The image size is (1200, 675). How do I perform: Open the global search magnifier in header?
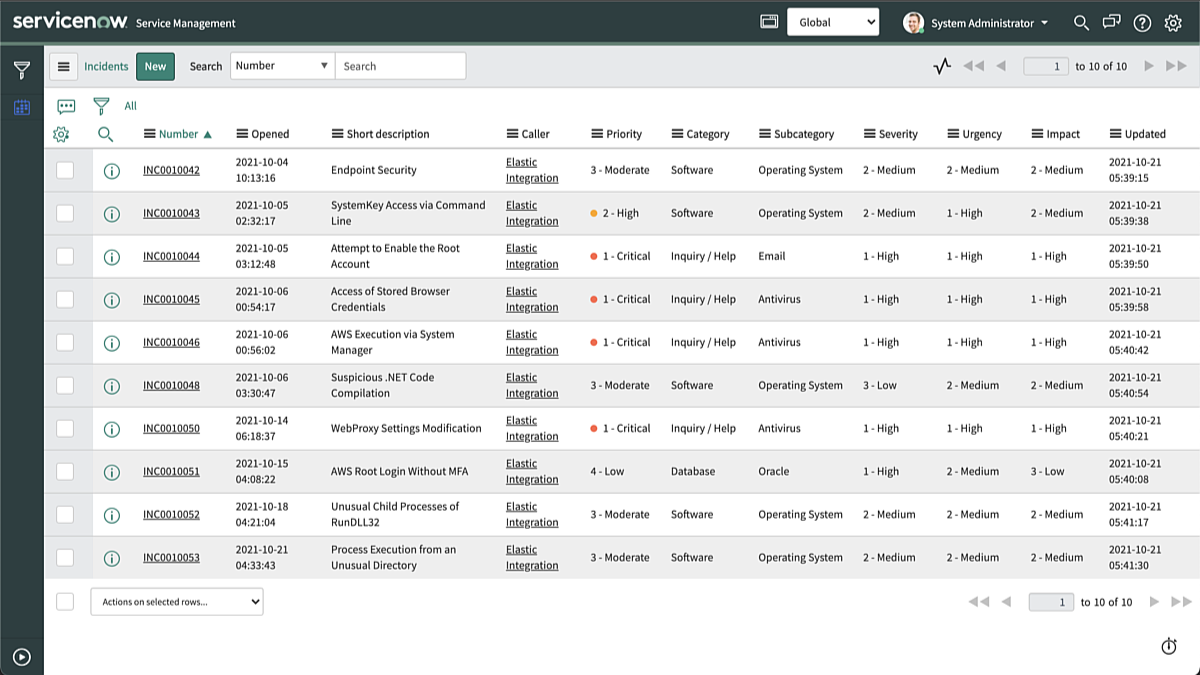tap(1081, 22)
